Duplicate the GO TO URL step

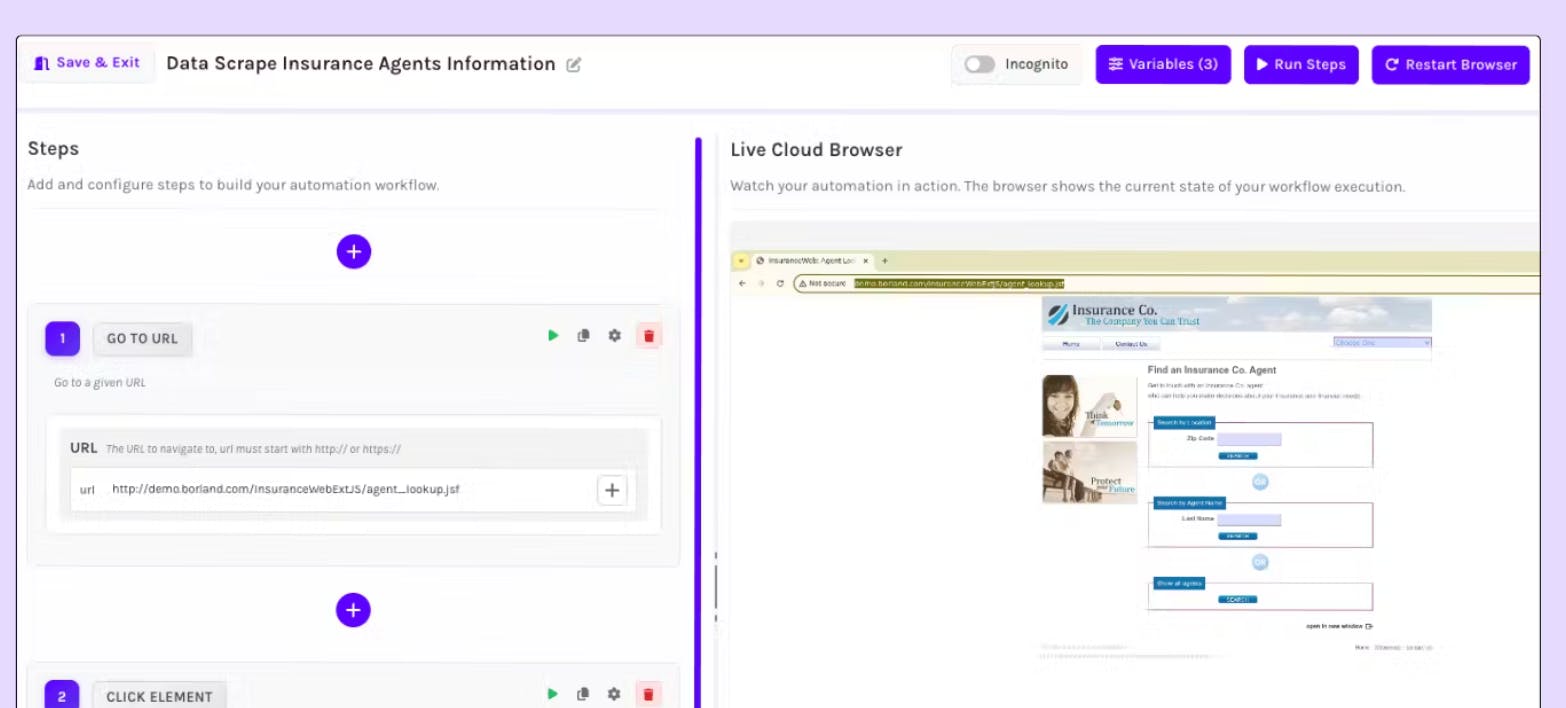tap(583, 336)
